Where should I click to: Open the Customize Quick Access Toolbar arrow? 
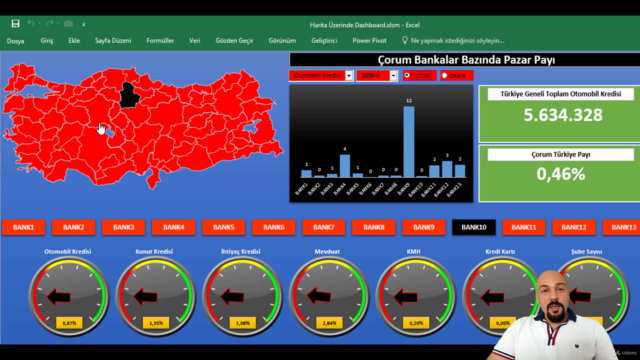tap(84, 24)
